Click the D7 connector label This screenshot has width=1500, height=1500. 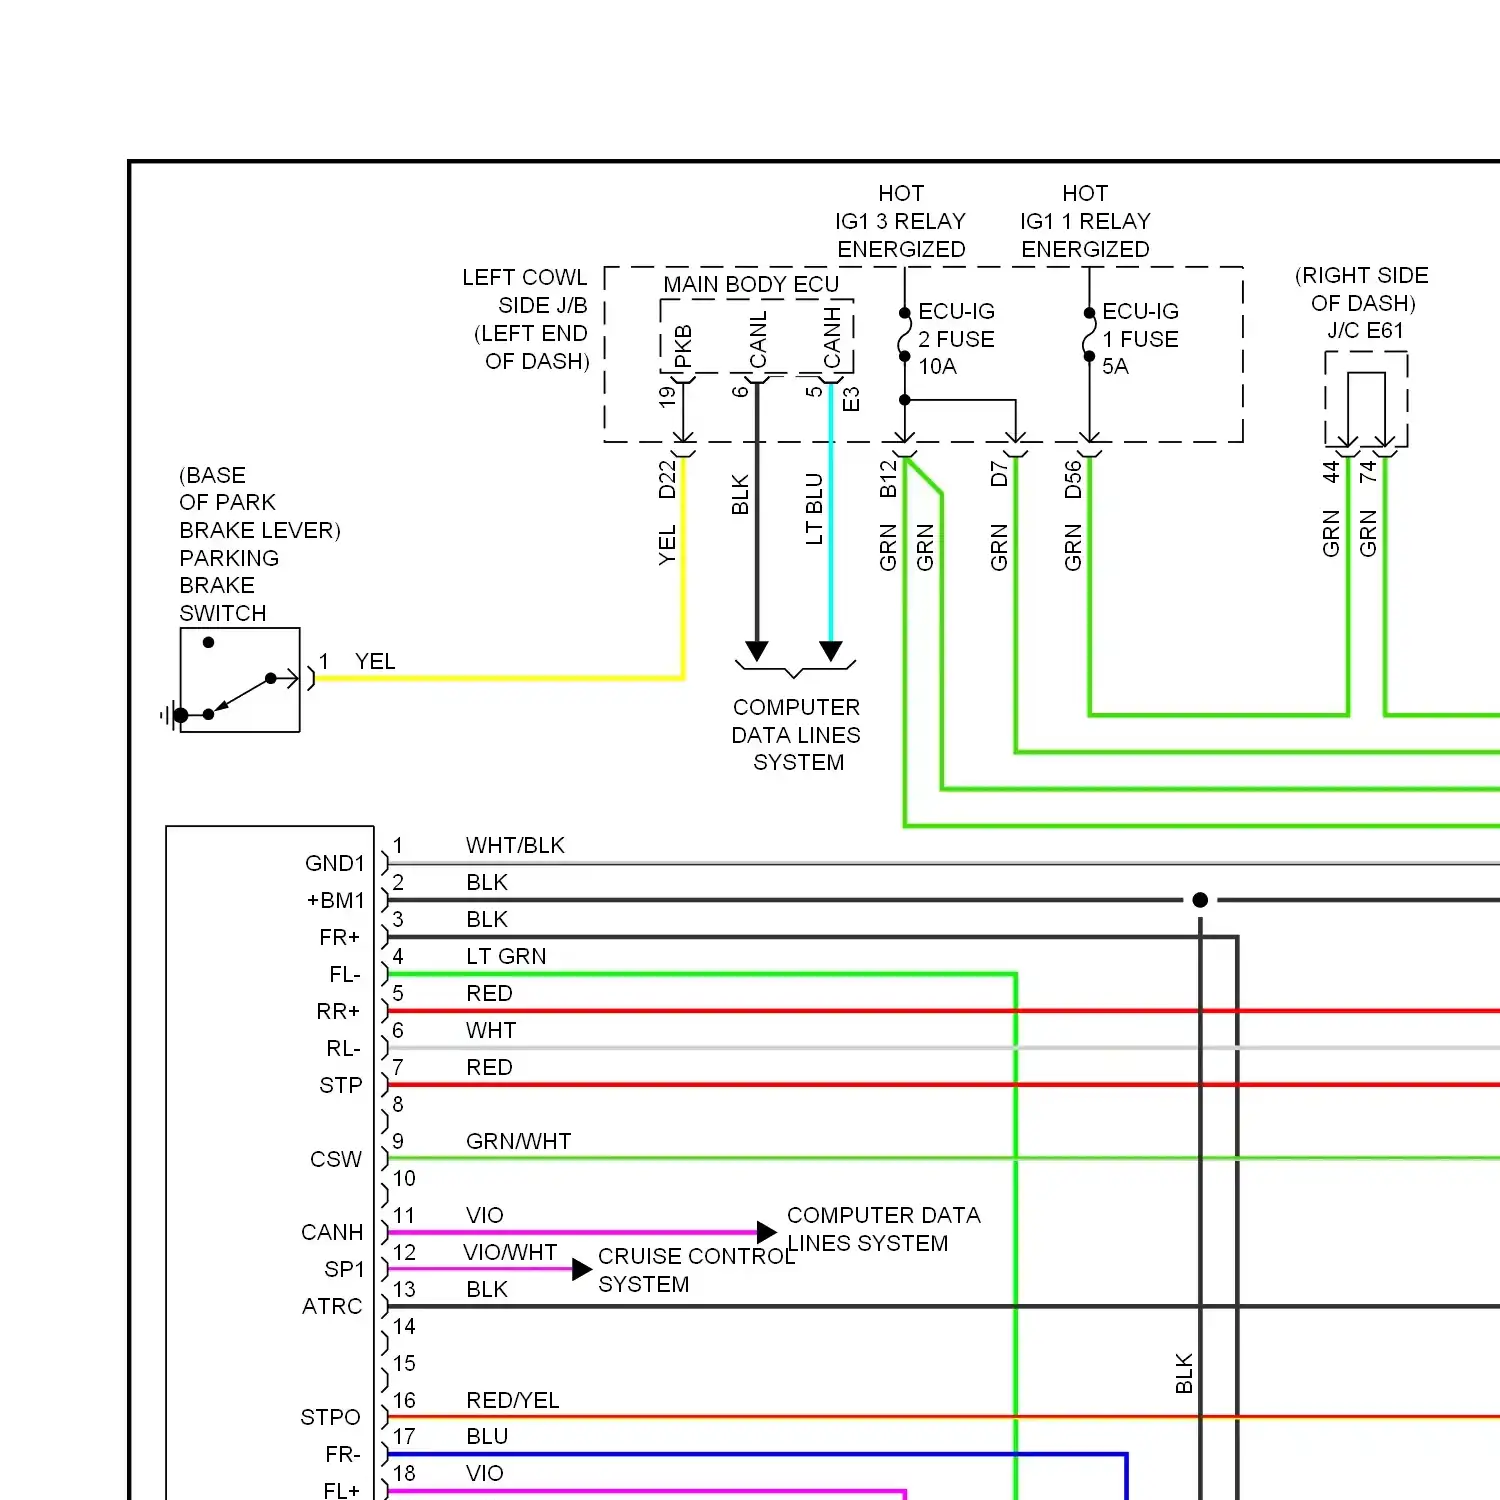999,474
